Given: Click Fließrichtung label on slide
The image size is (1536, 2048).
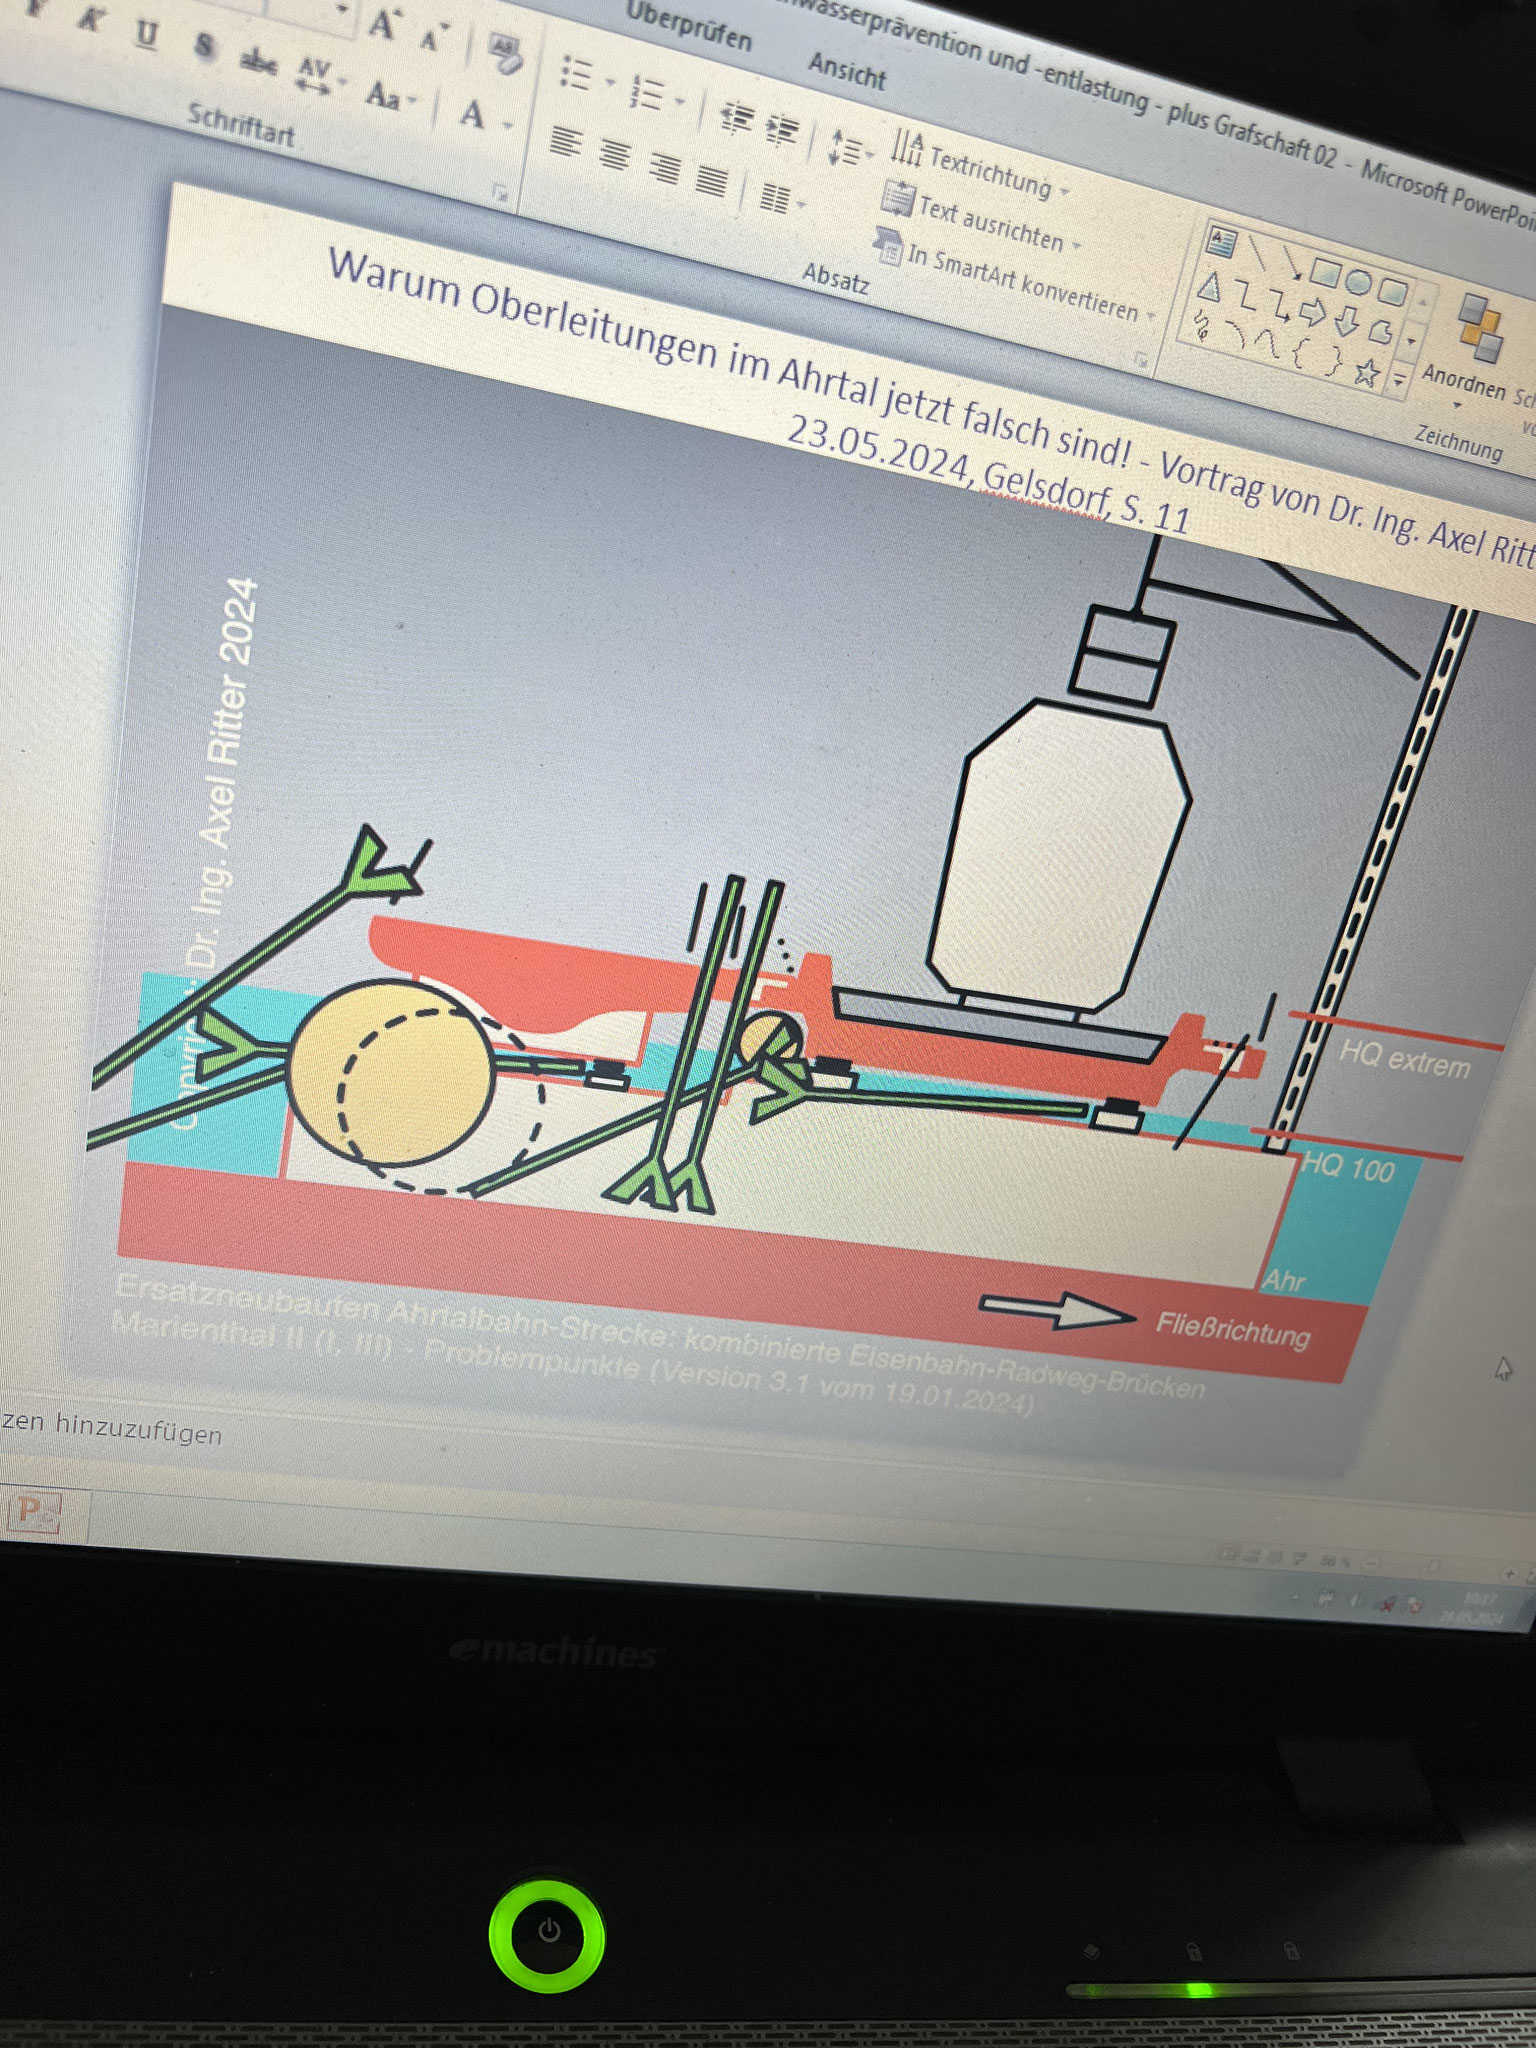Looking at the screenshot, I should [x=1232, y=1329].
